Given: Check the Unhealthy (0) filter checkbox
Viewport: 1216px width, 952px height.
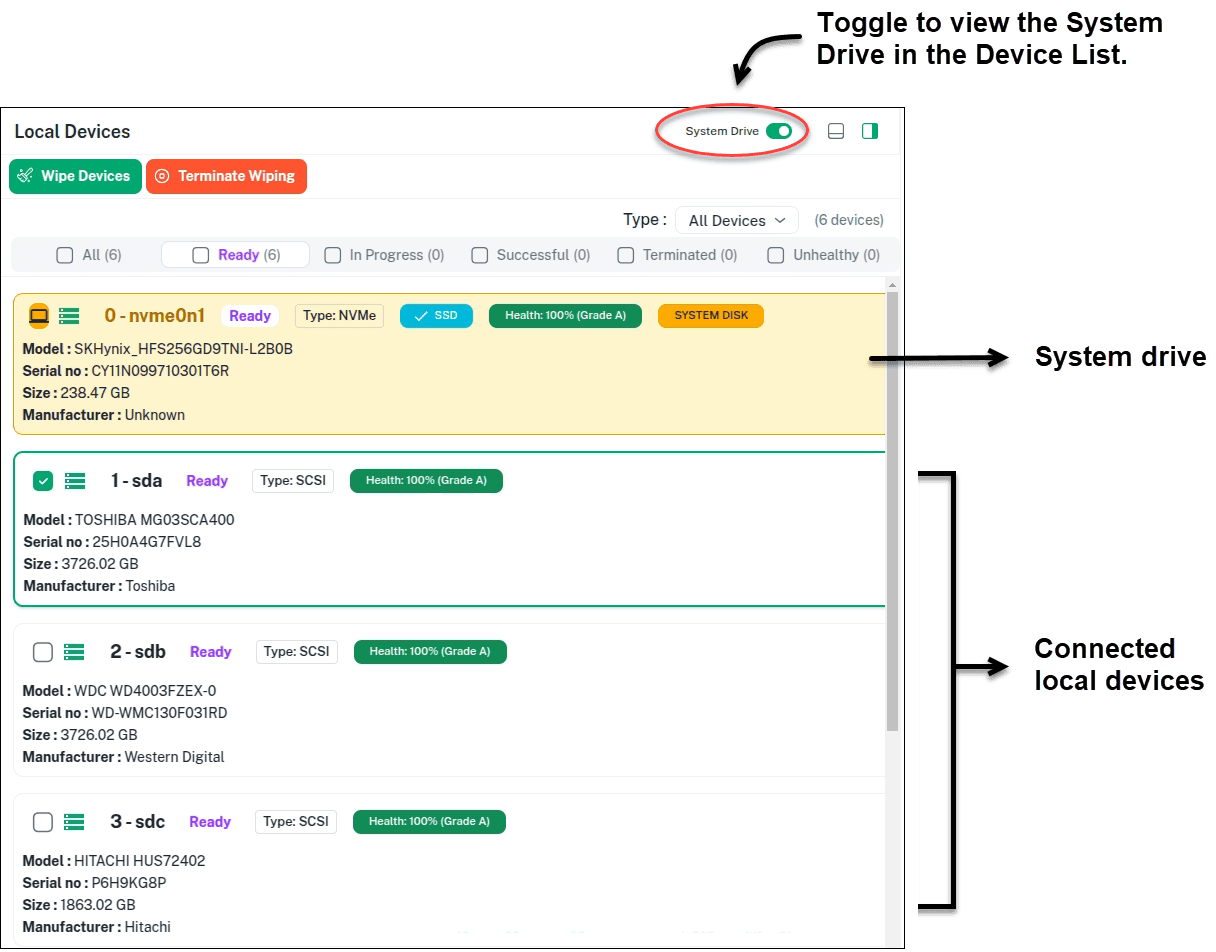Looking at the screenshot, I should pos(776,255).
